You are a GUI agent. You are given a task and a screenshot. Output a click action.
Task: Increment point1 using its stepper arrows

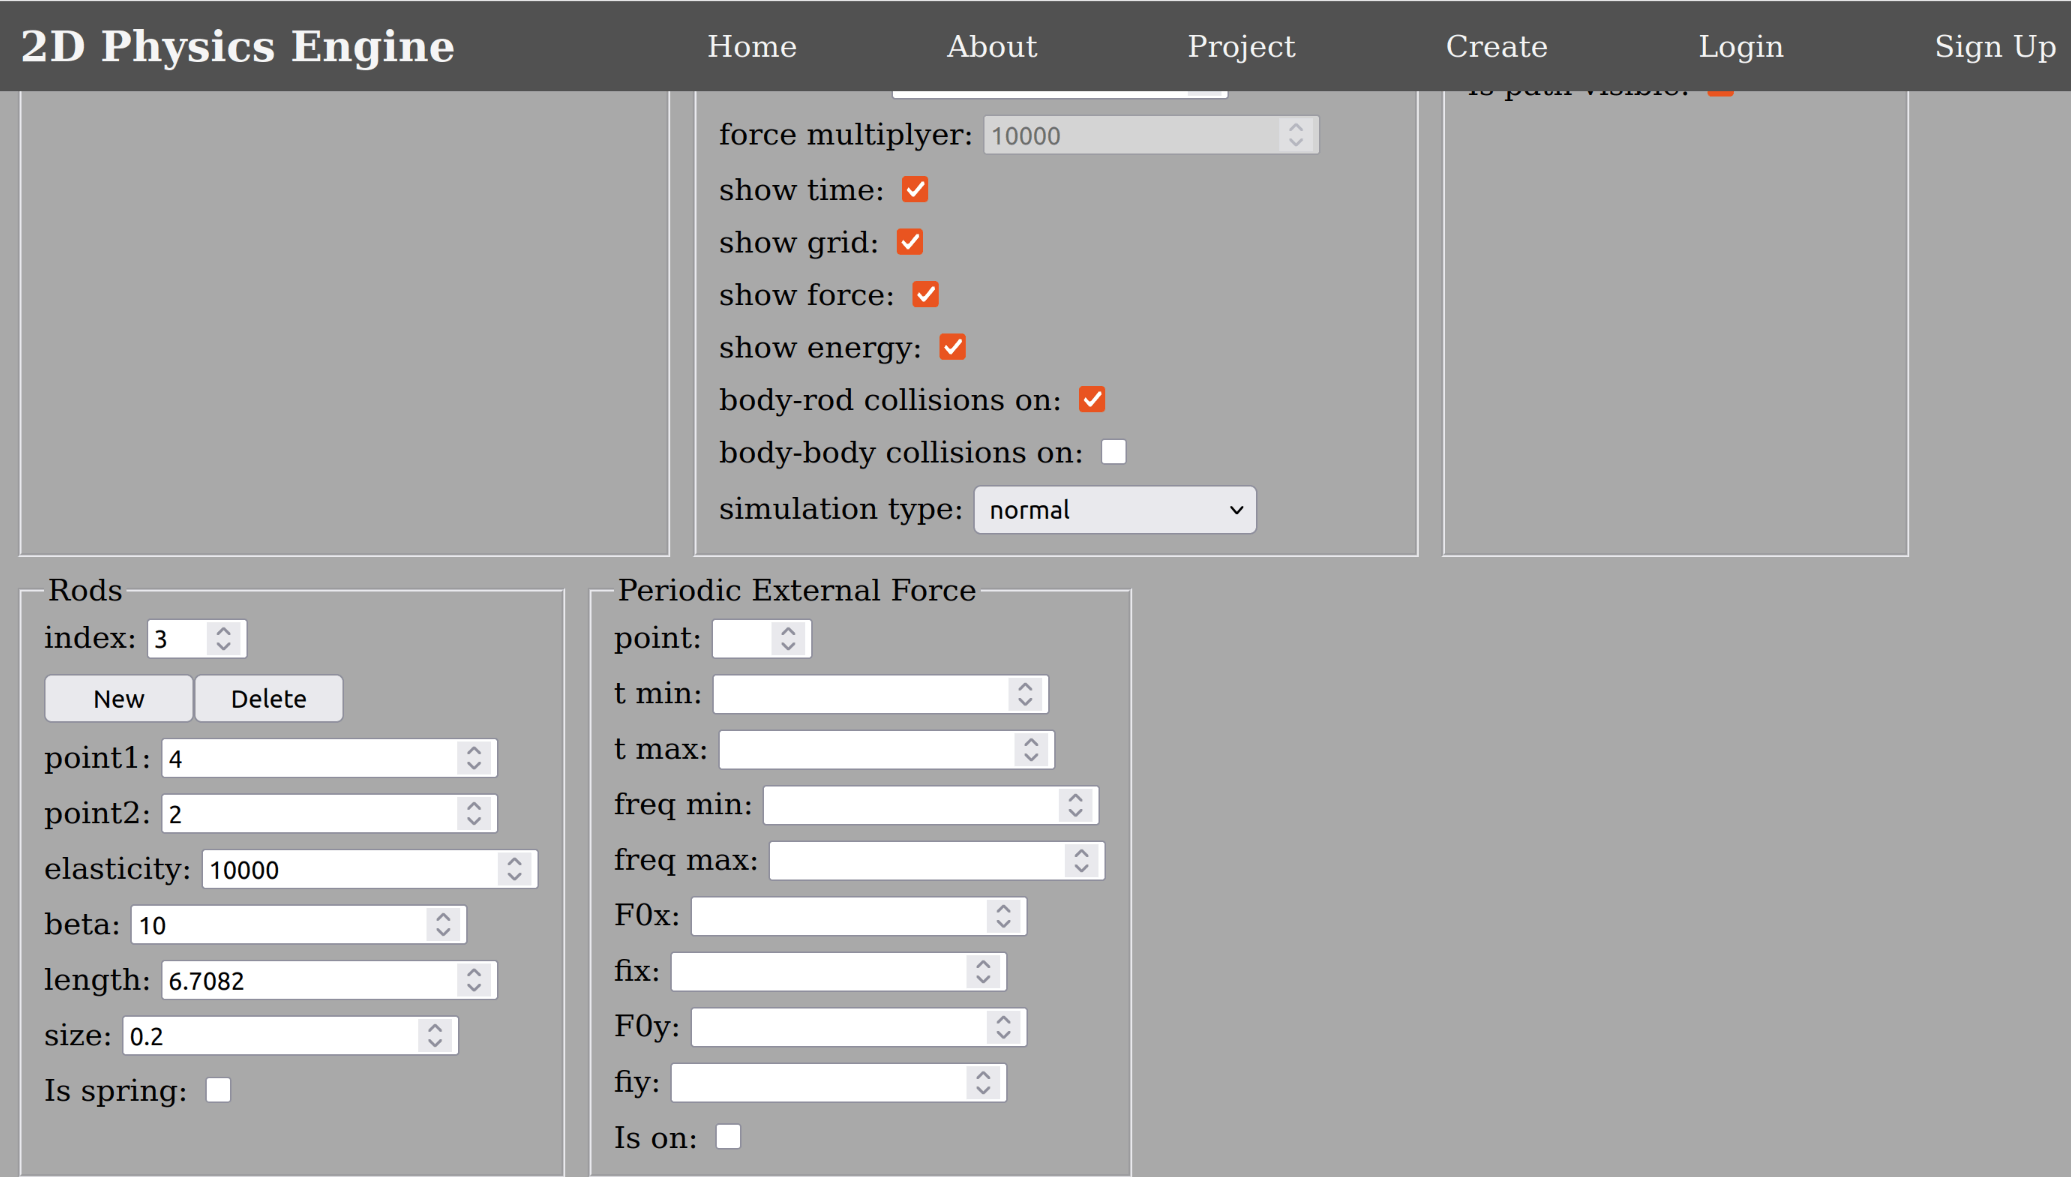click(x=473, y=750)
